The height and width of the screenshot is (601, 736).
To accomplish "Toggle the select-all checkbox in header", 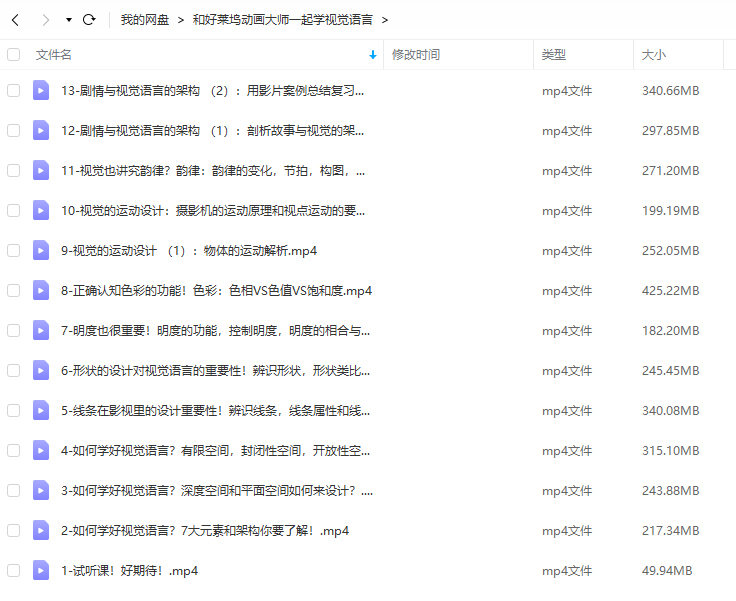I will point(13,55).
